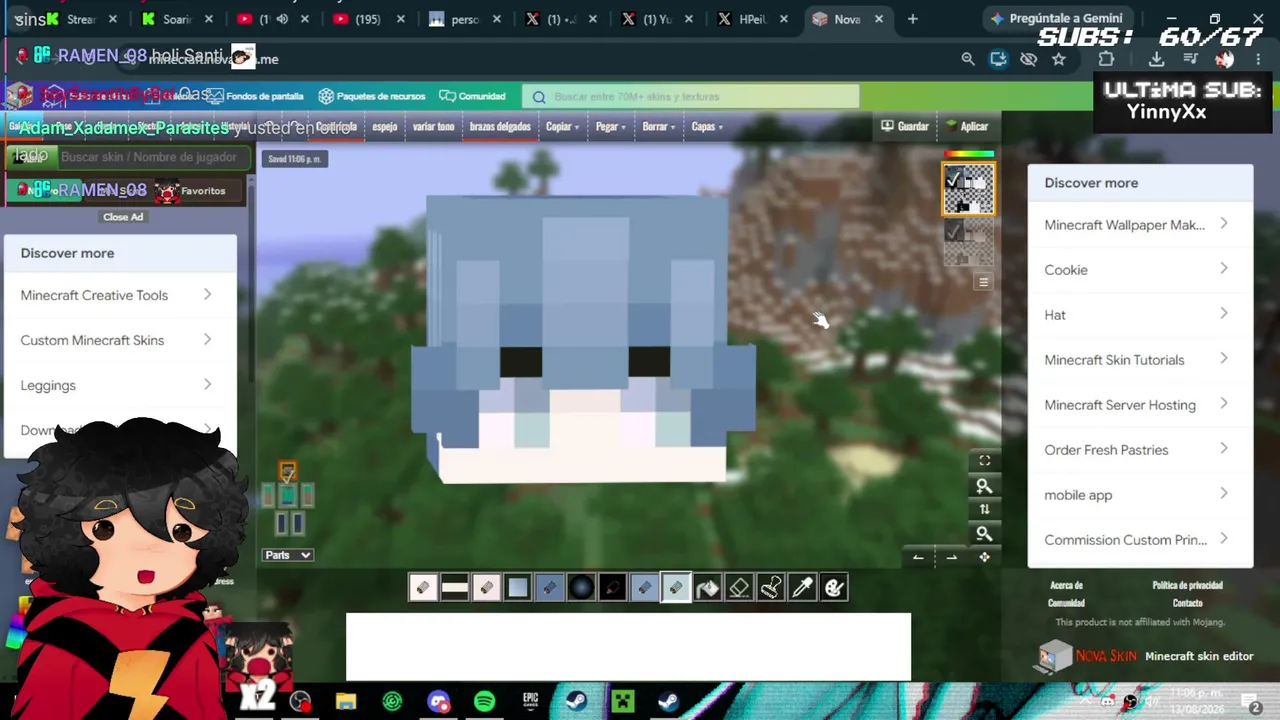Select the dark sphere brush tool
The width and height of the screenshot is (1280, 720).
(581, 588)
